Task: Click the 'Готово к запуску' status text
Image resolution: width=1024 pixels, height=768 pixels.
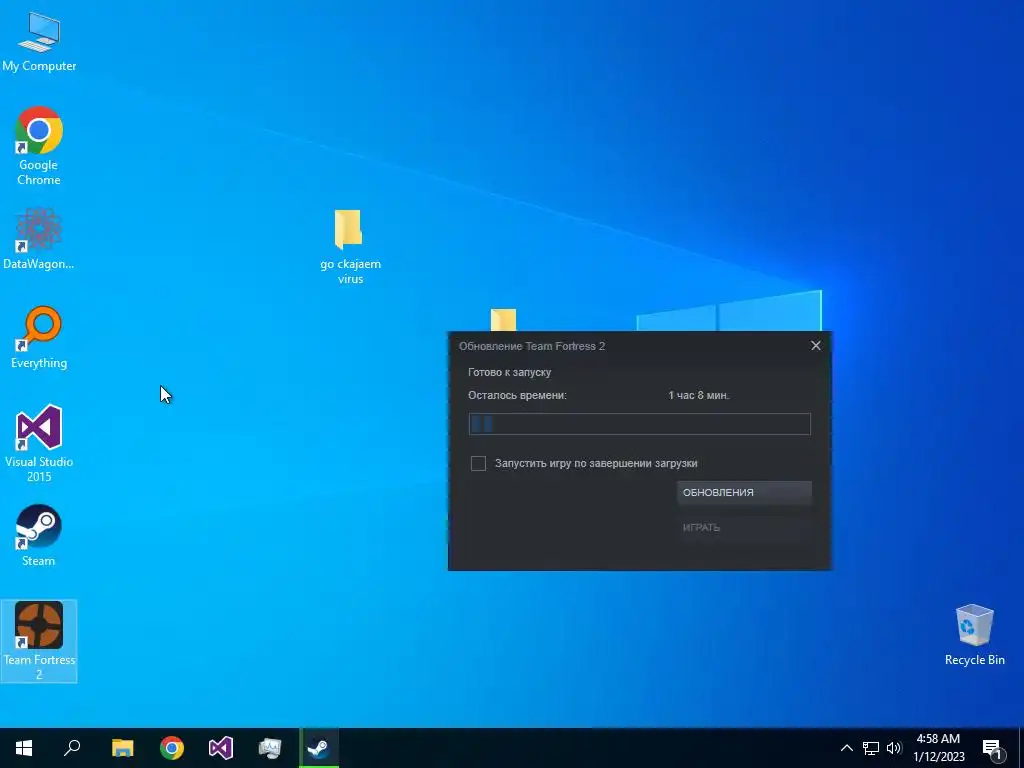Action: coord(509,372)
